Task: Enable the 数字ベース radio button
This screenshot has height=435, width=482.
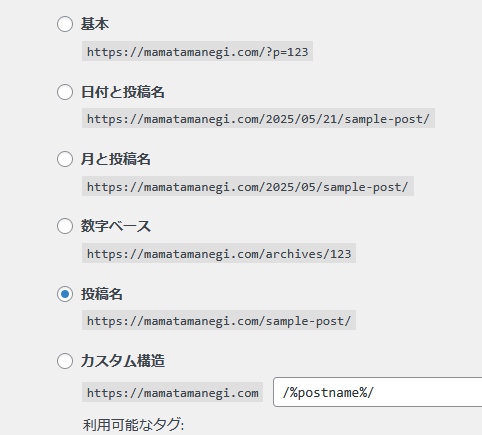Action: [65, 226]
